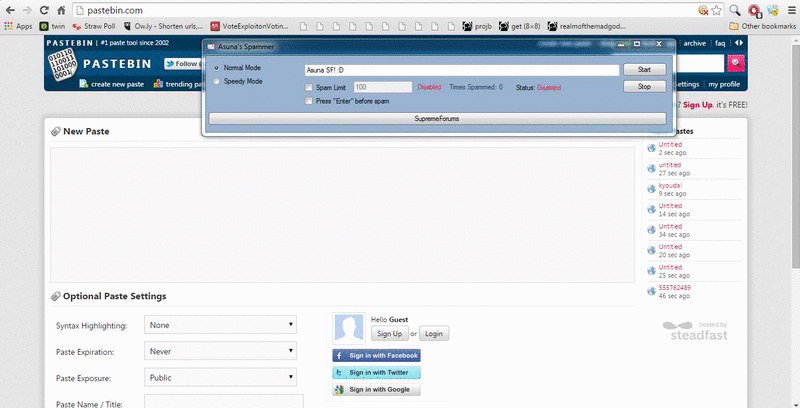This screenshot has height=408, width=800.
Task: Open the untitled paste from 27 sec ago
Action: tap(669, 165)
